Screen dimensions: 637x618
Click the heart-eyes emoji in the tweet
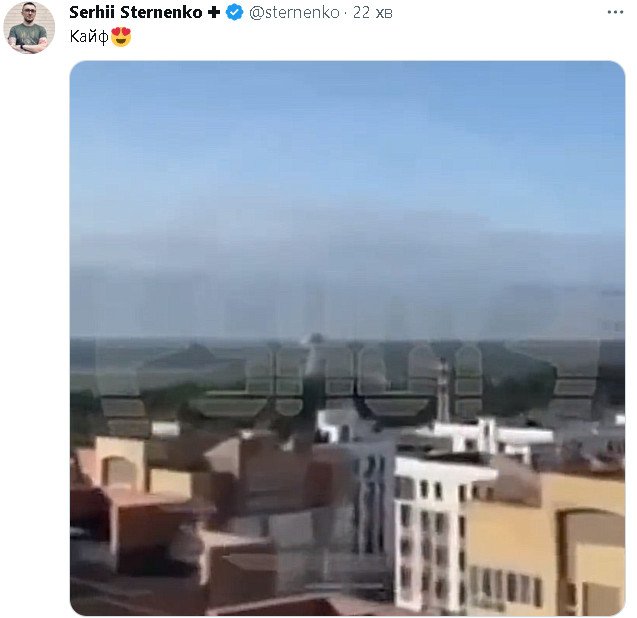[121, 37]
